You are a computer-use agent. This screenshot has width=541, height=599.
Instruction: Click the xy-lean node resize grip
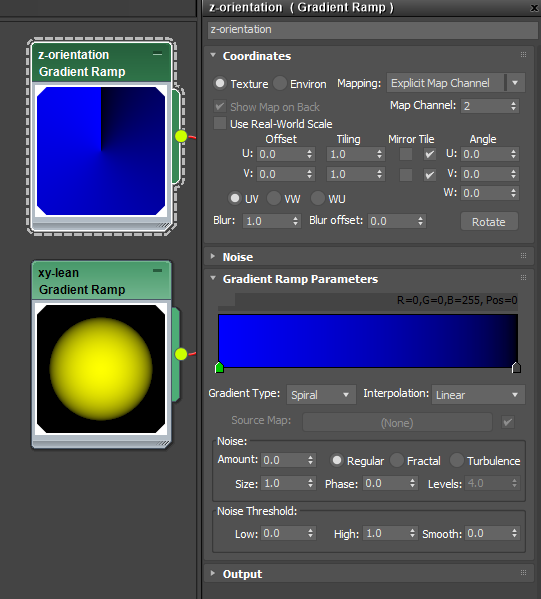[x=164, y=443]
